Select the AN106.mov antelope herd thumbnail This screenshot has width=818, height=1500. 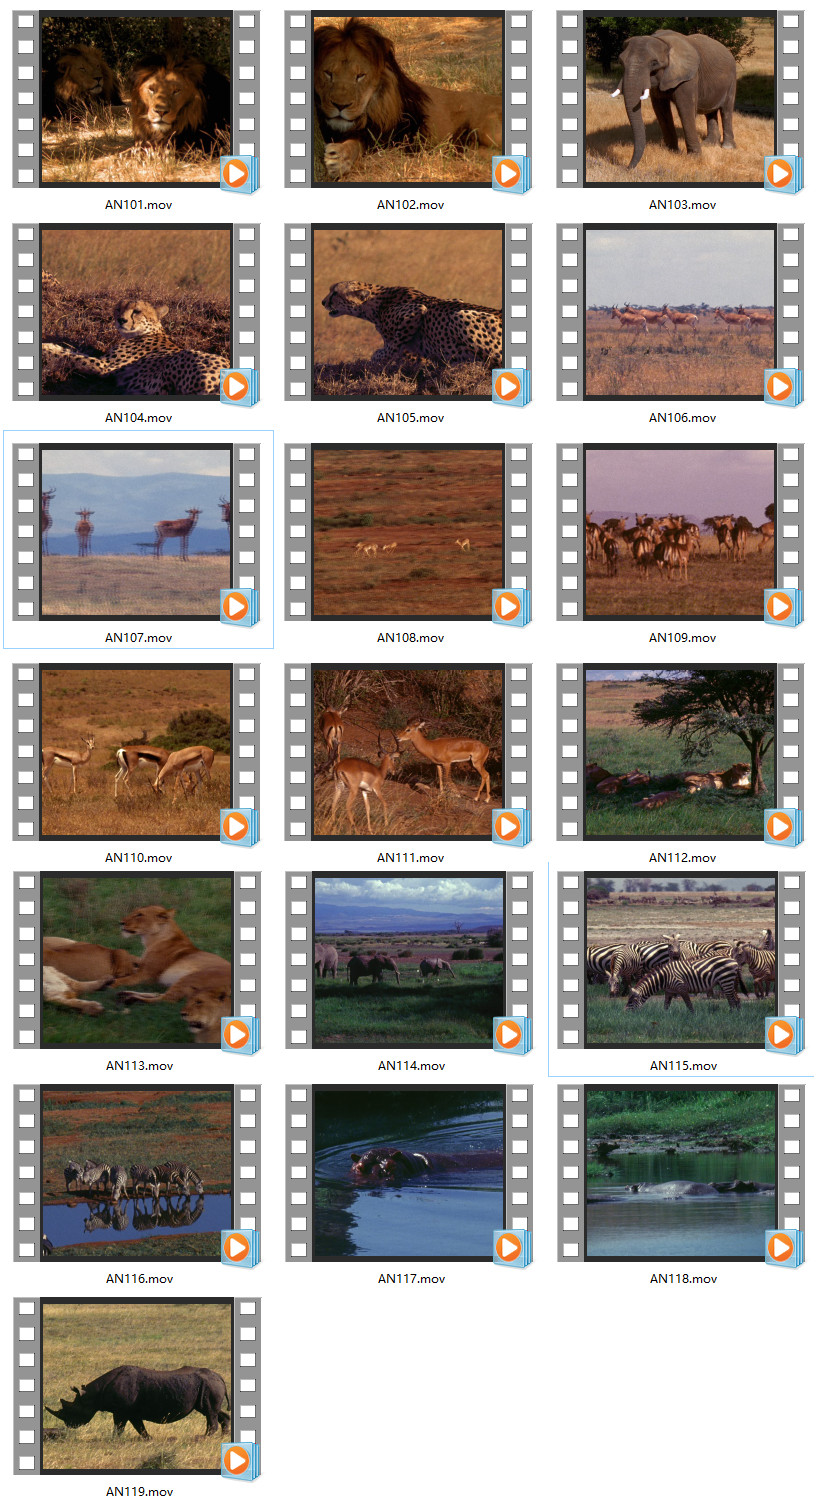[x=680, y=311]
